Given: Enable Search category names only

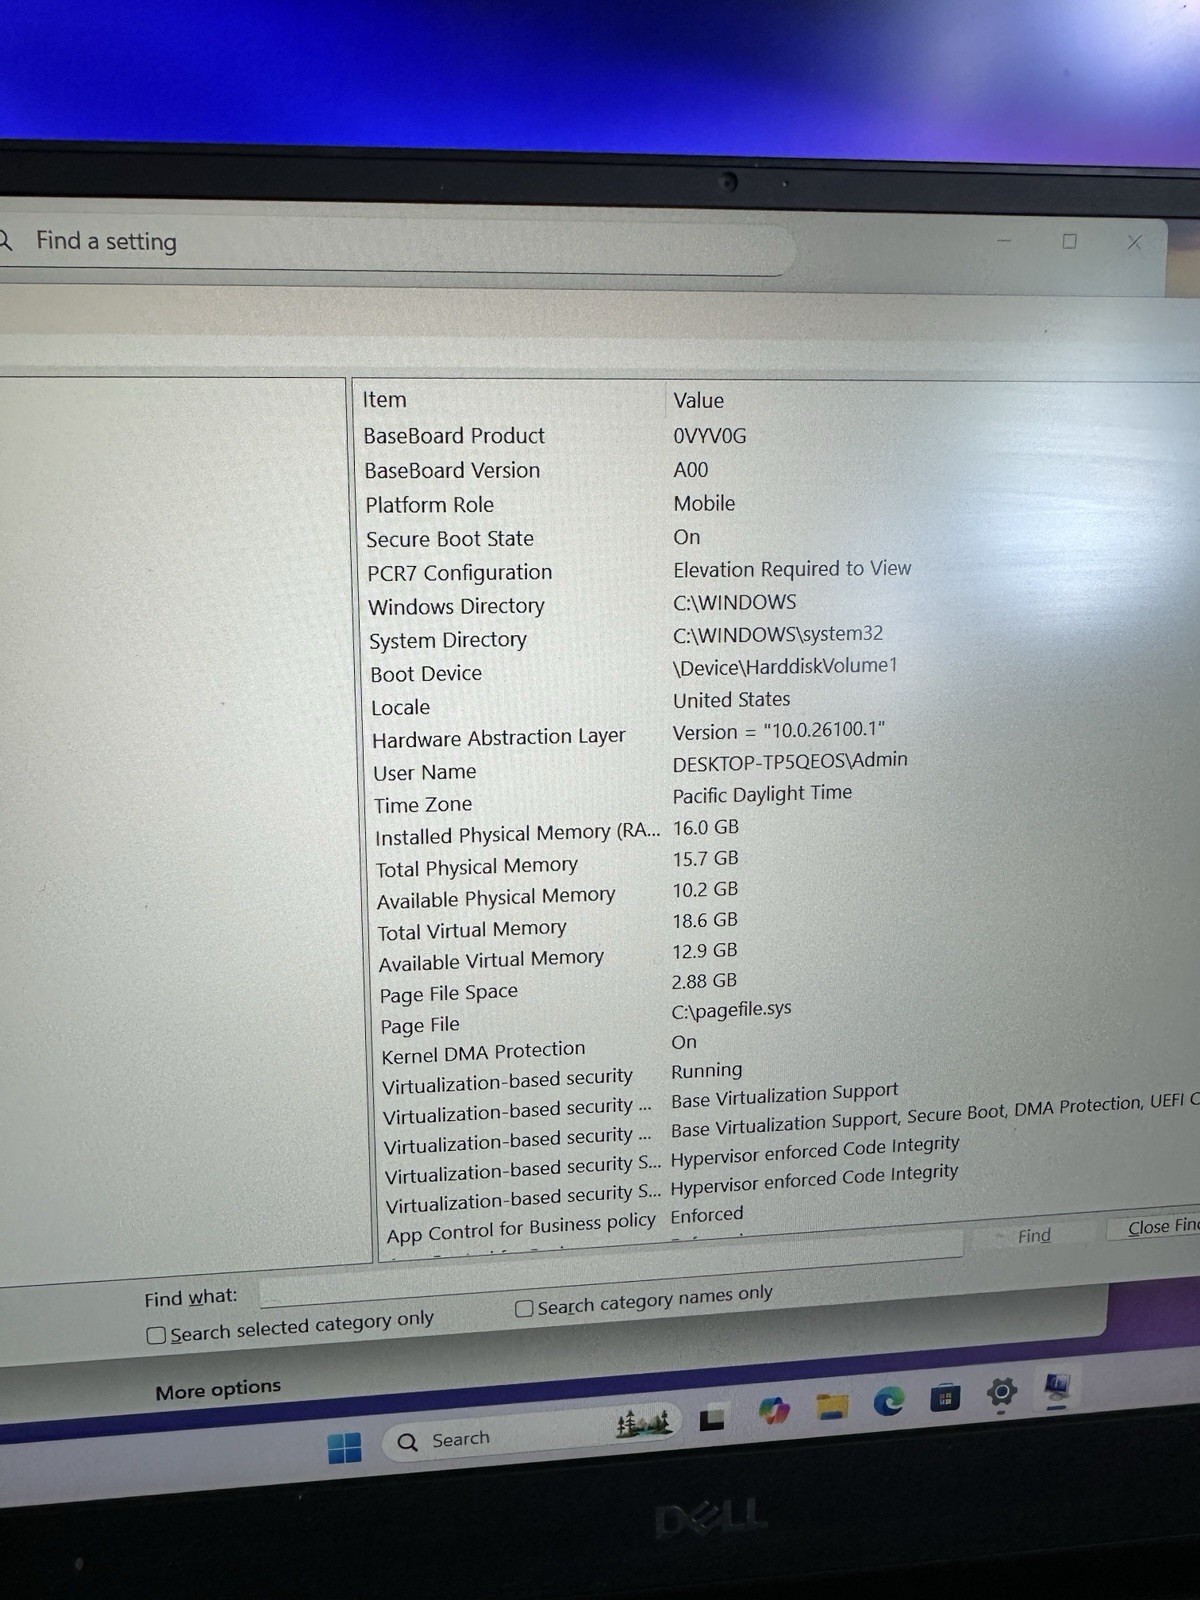Looking at the screenshot, I should [x=523, y=1308].
